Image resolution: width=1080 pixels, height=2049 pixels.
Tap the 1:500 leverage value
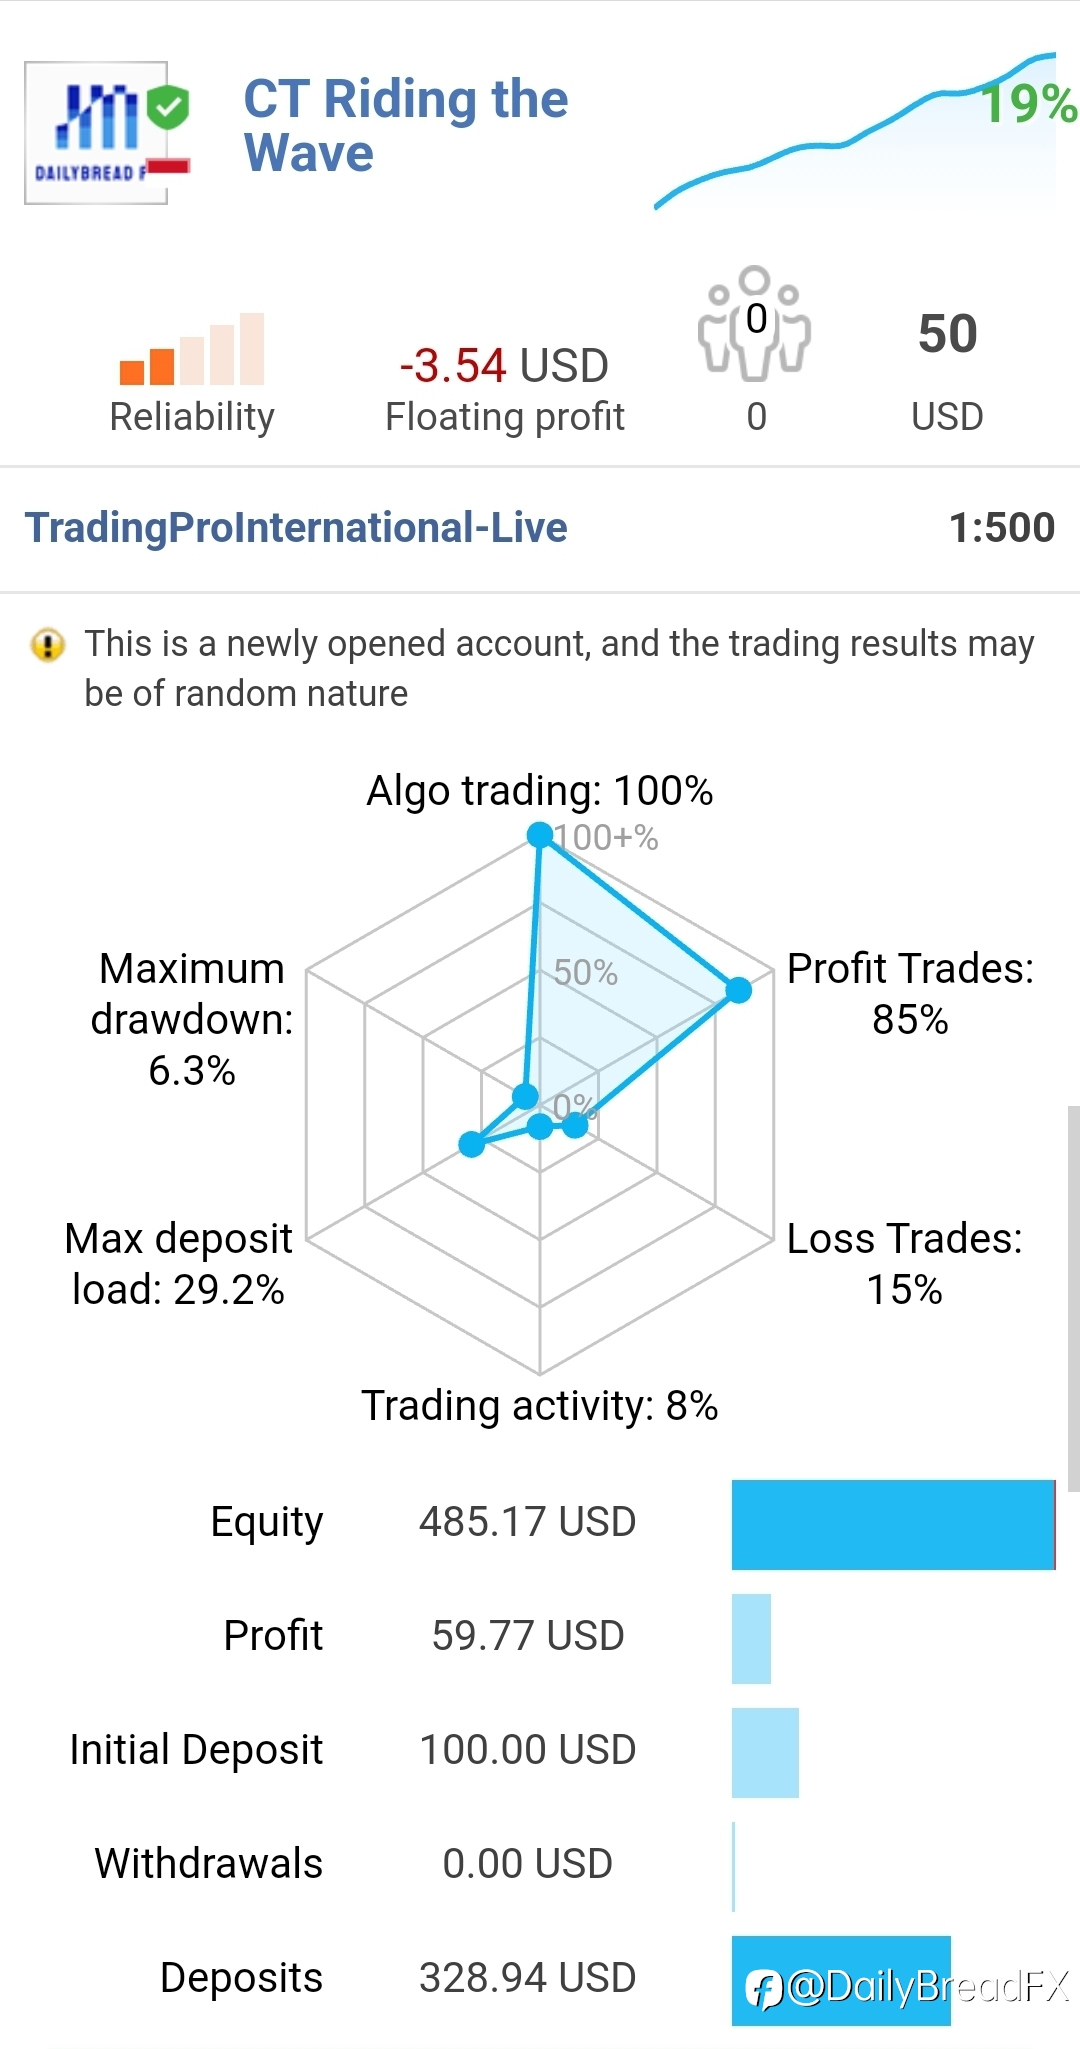[1001, 527]
